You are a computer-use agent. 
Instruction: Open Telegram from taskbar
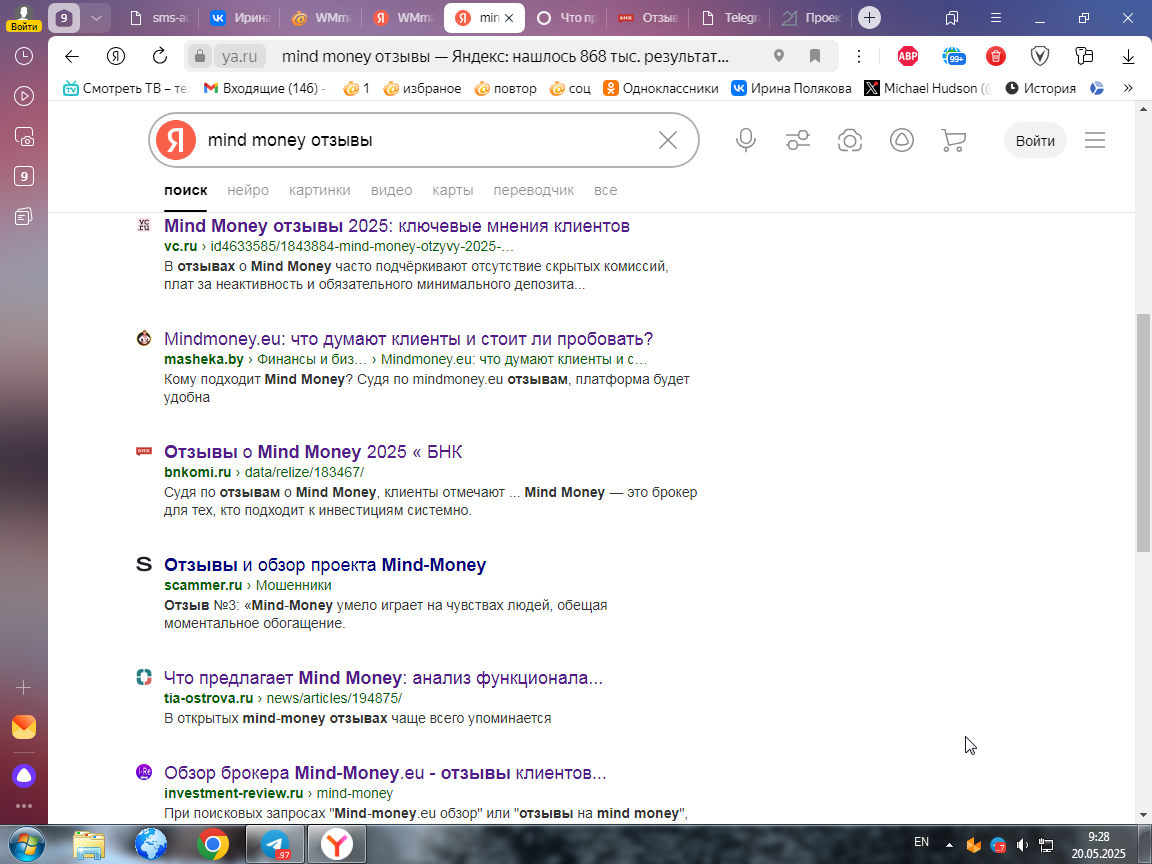pos(275,844)
